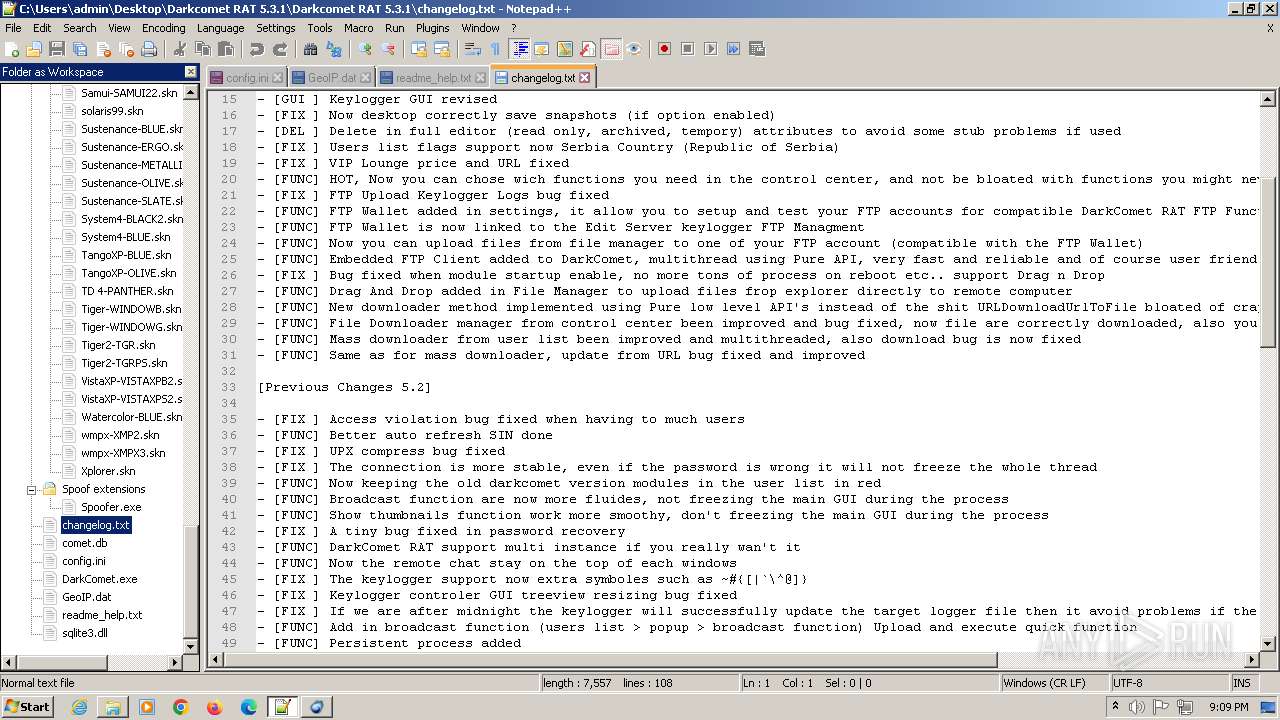Open Google Chrome from the taskbar
The width and height of the screenshot is (1280, 720).
tap(181, 707)
